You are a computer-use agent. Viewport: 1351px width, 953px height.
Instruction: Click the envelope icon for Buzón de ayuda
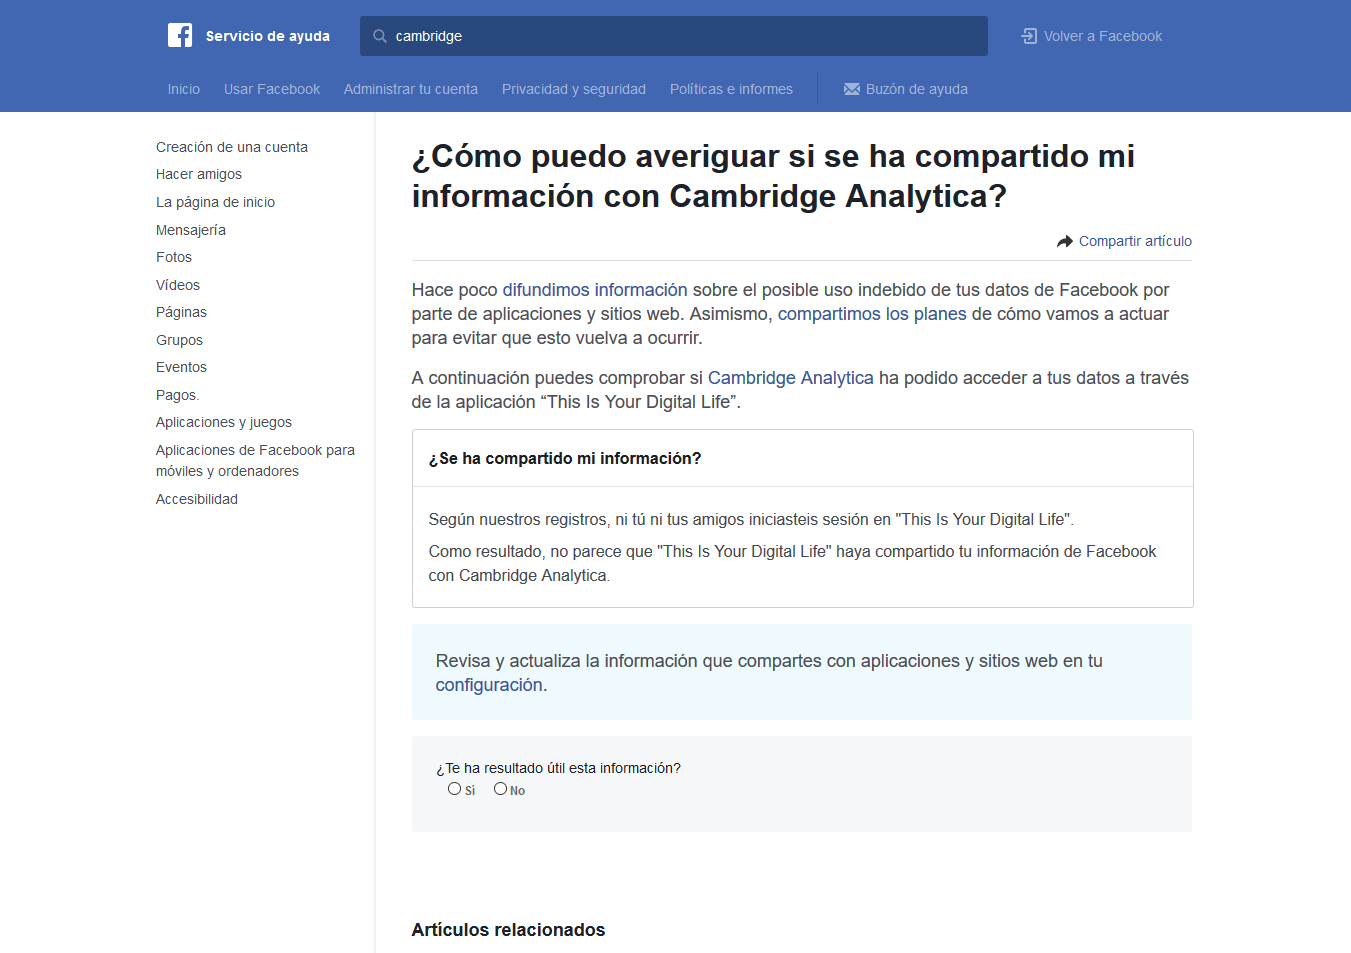851,89
